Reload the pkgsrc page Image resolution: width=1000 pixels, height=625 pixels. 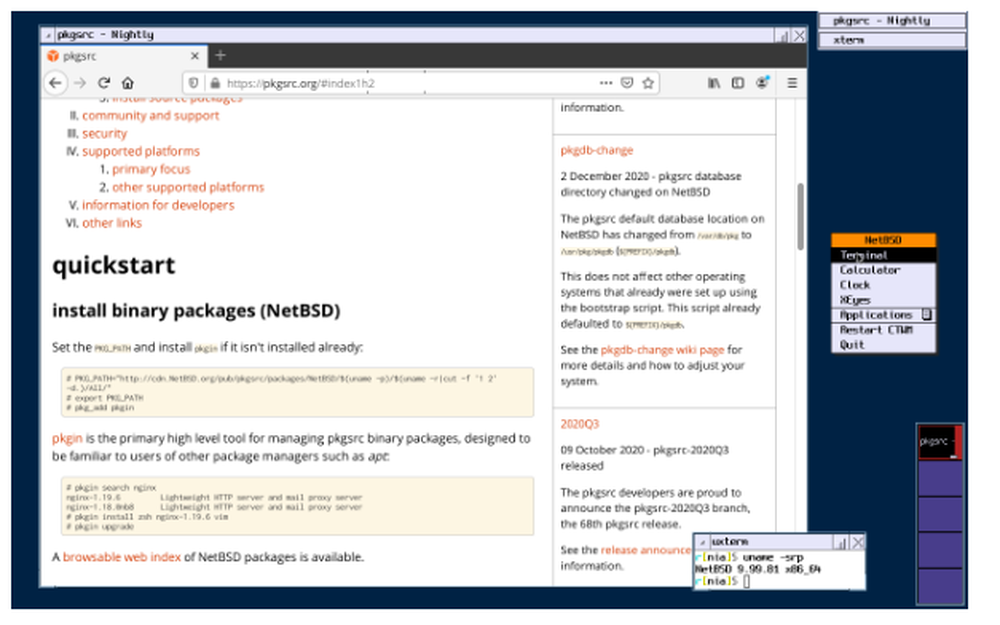(x=104, y=83)
